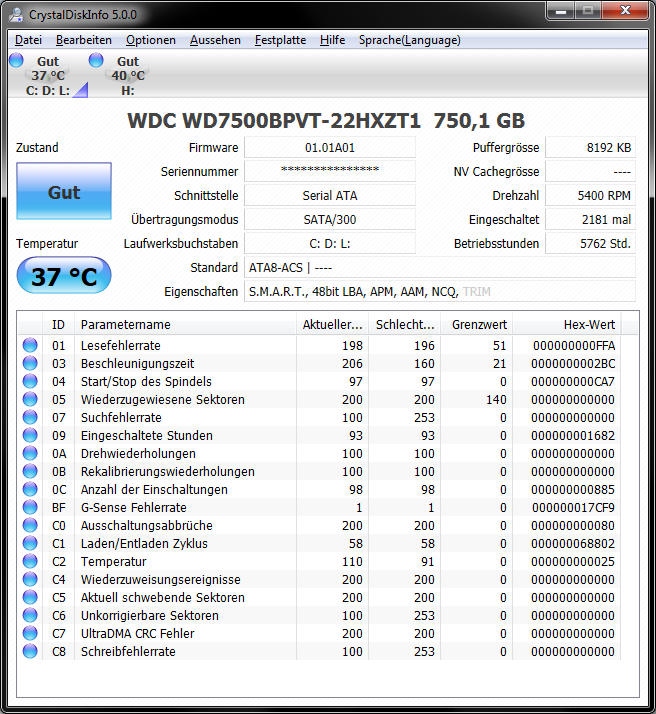Select the UltraDMA CRC Fehler parameter name
This screenshot has width=656, height=714.
pos(137,633)
